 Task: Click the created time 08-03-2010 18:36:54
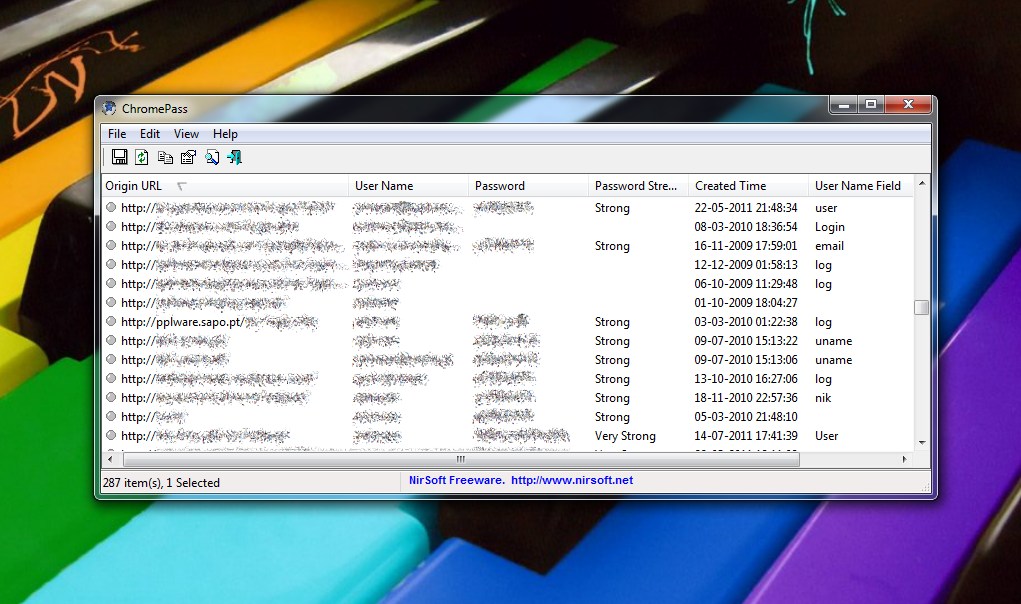click(746, 226)
